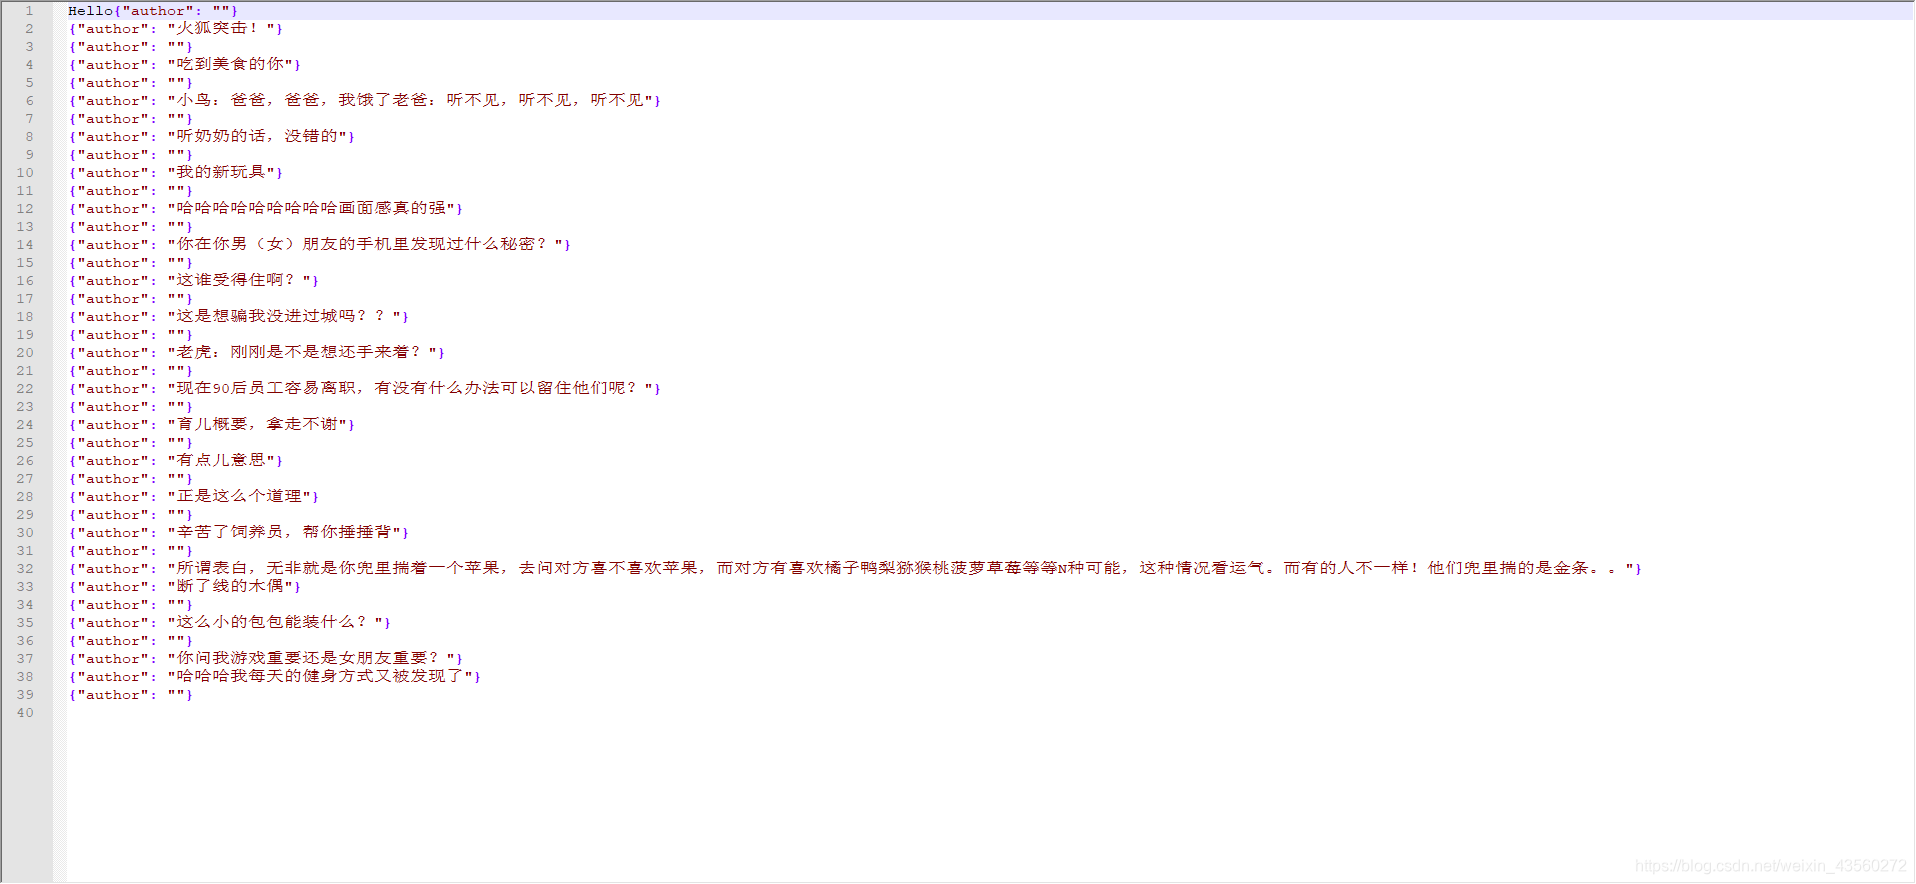Click the empty author entry on line 39
Viewport: 1916px width, 884px height.
[x=130, y=695]
